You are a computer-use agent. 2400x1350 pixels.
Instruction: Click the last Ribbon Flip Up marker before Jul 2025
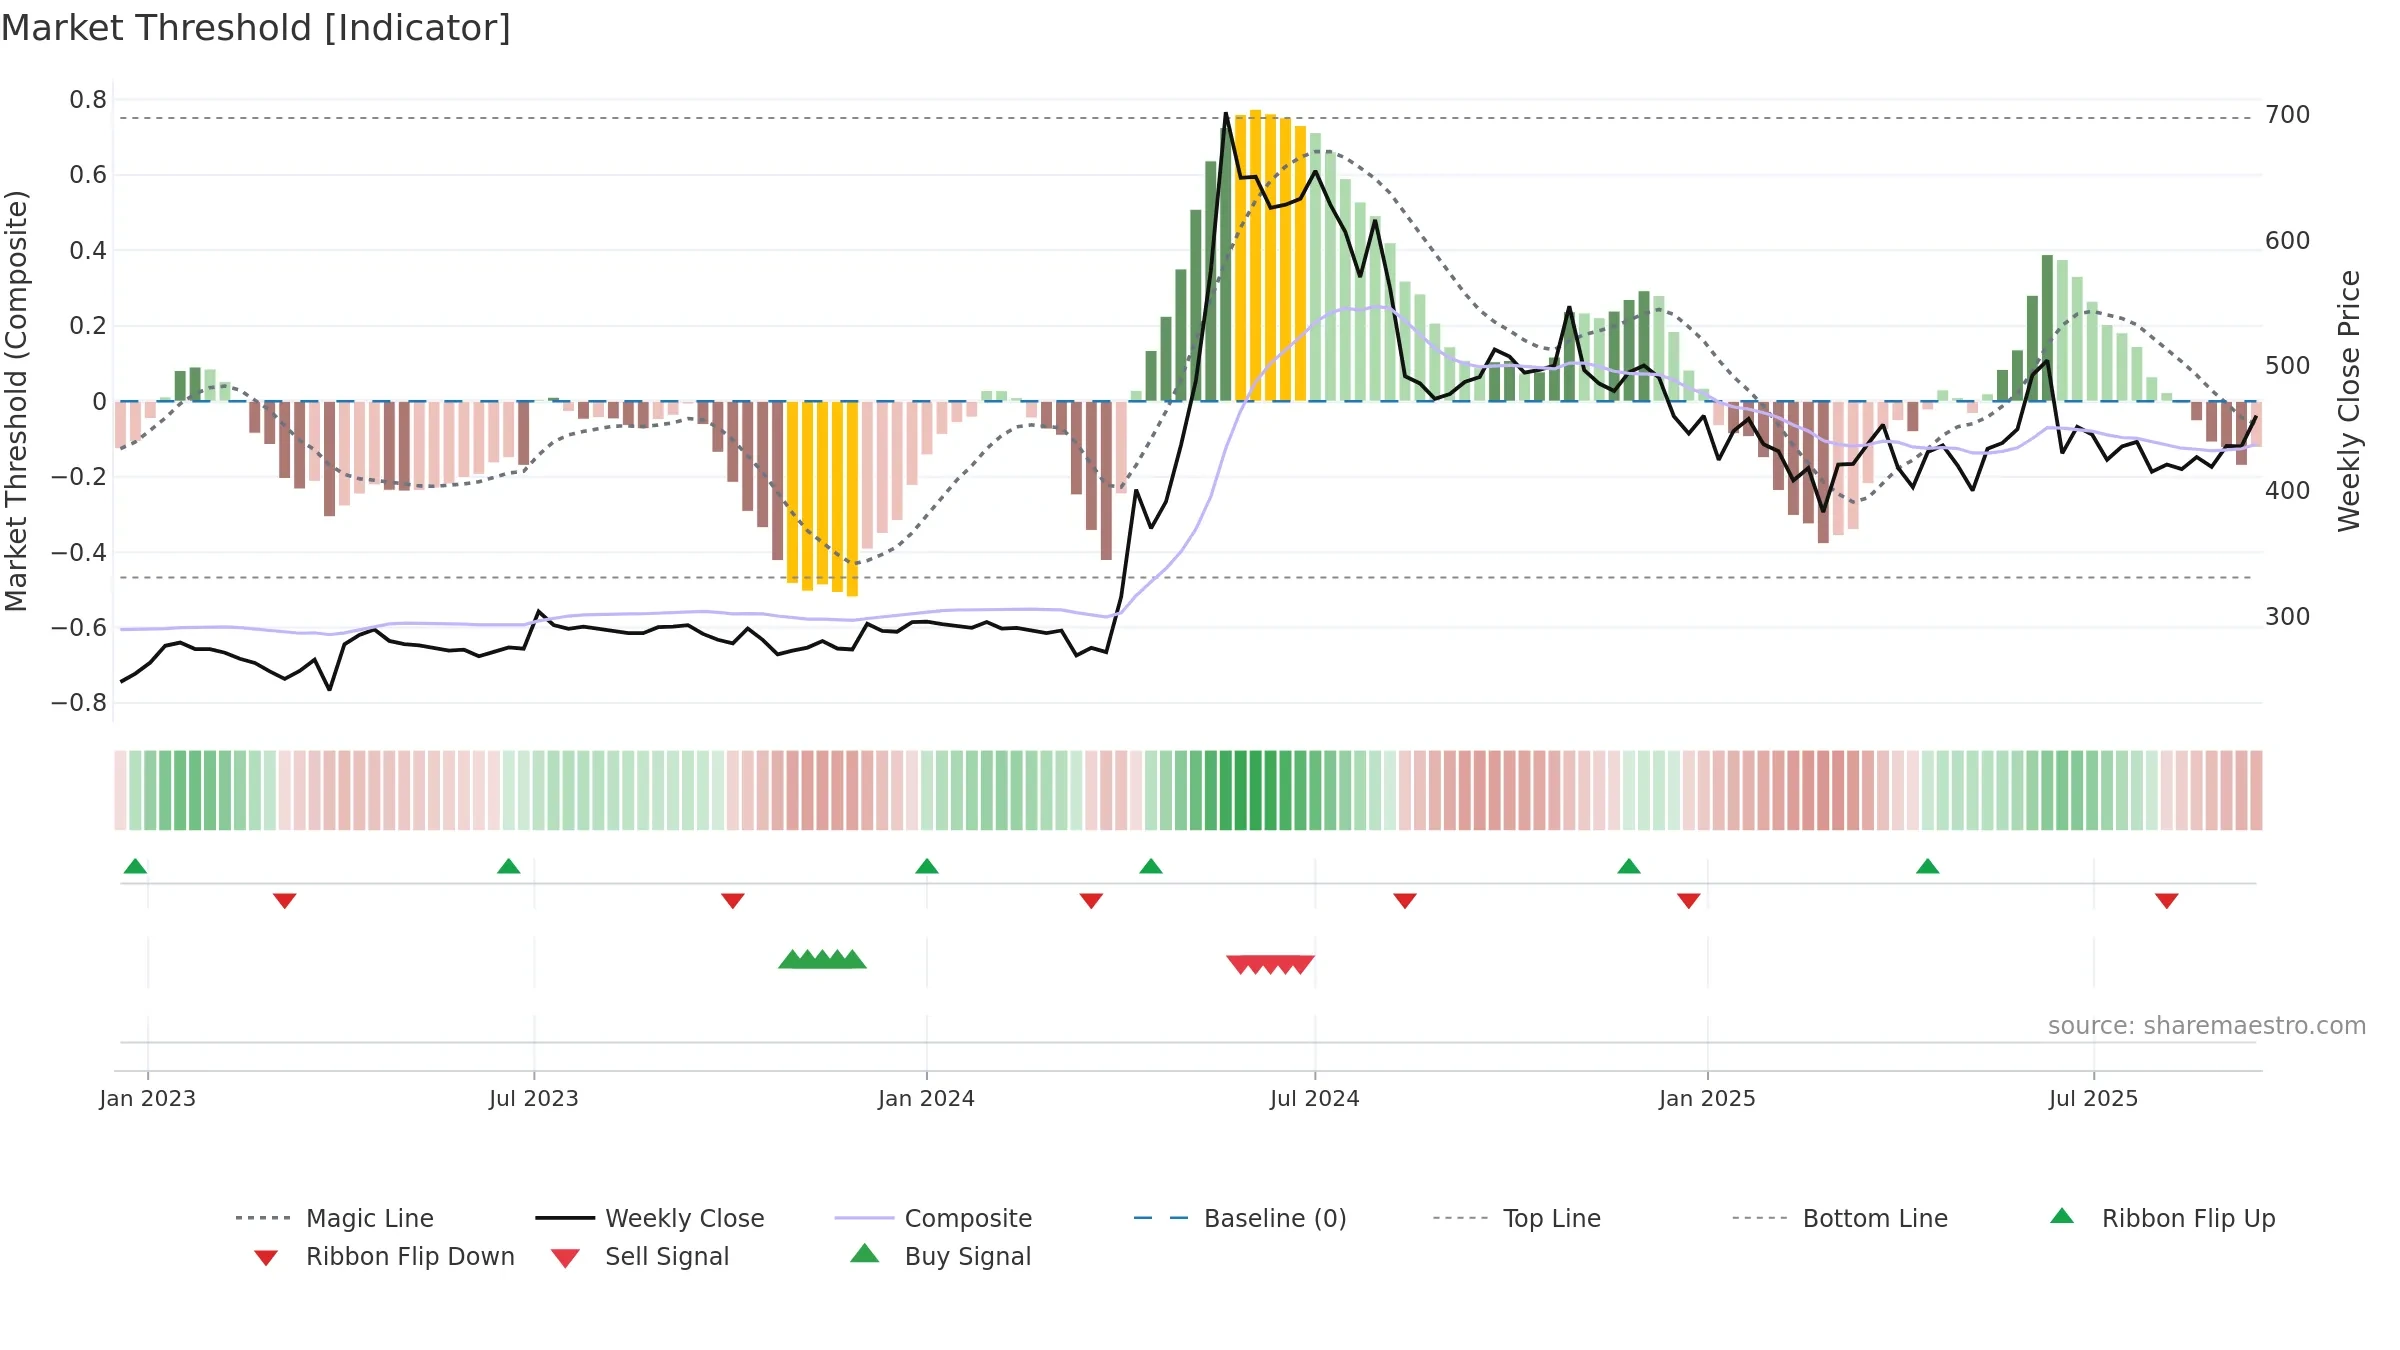1928,866
